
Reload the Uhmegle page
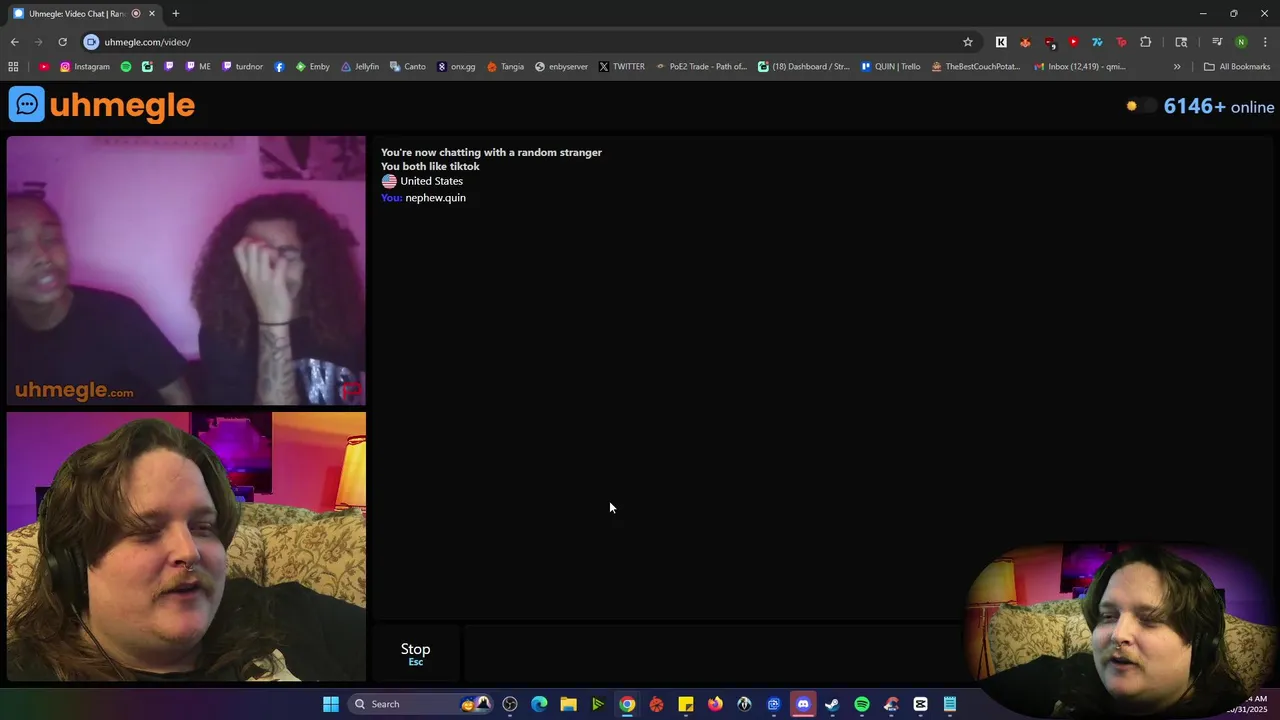62,42
